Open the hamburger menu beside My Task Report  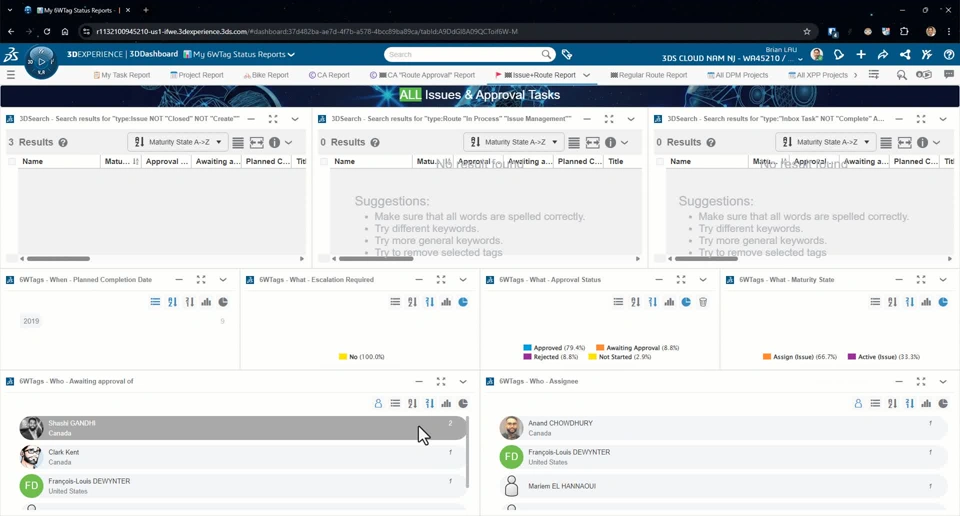(x=10, y=75)
